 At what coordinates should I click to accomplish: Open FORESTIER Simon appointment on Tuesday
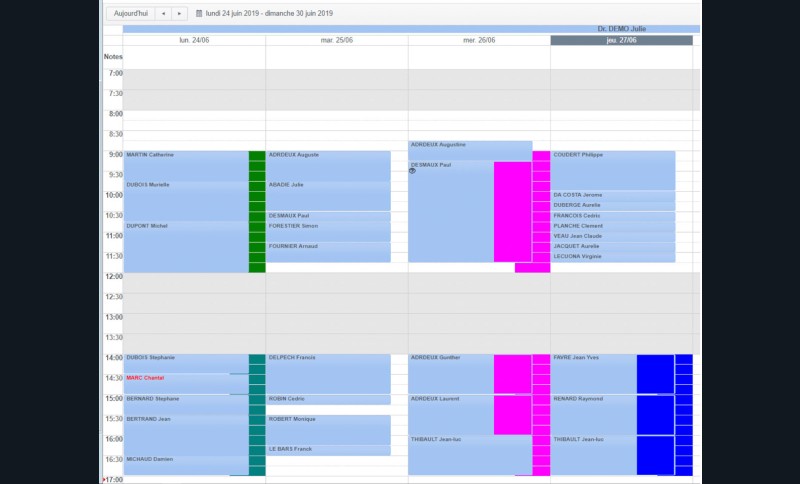pos(328,226)
